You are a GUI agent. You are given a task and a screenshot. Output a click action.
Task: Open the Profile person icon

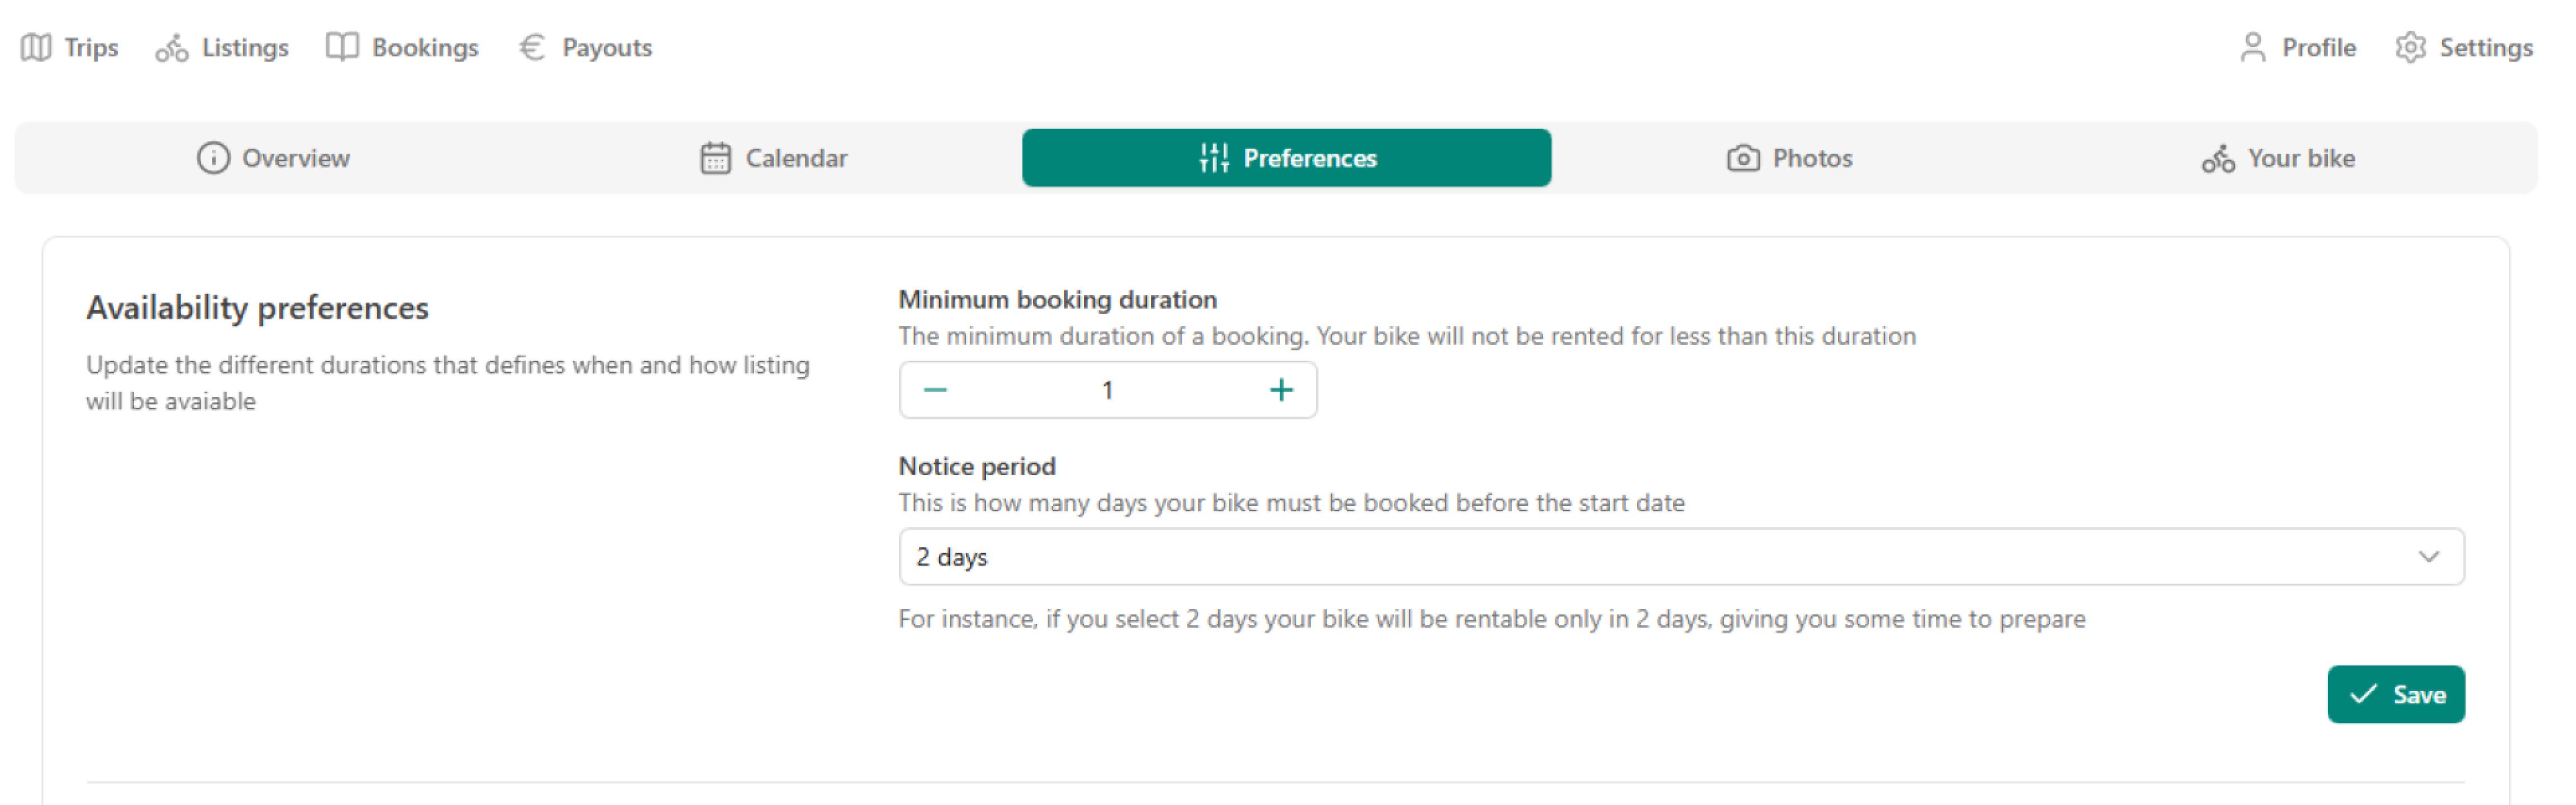click(2253, 46)
